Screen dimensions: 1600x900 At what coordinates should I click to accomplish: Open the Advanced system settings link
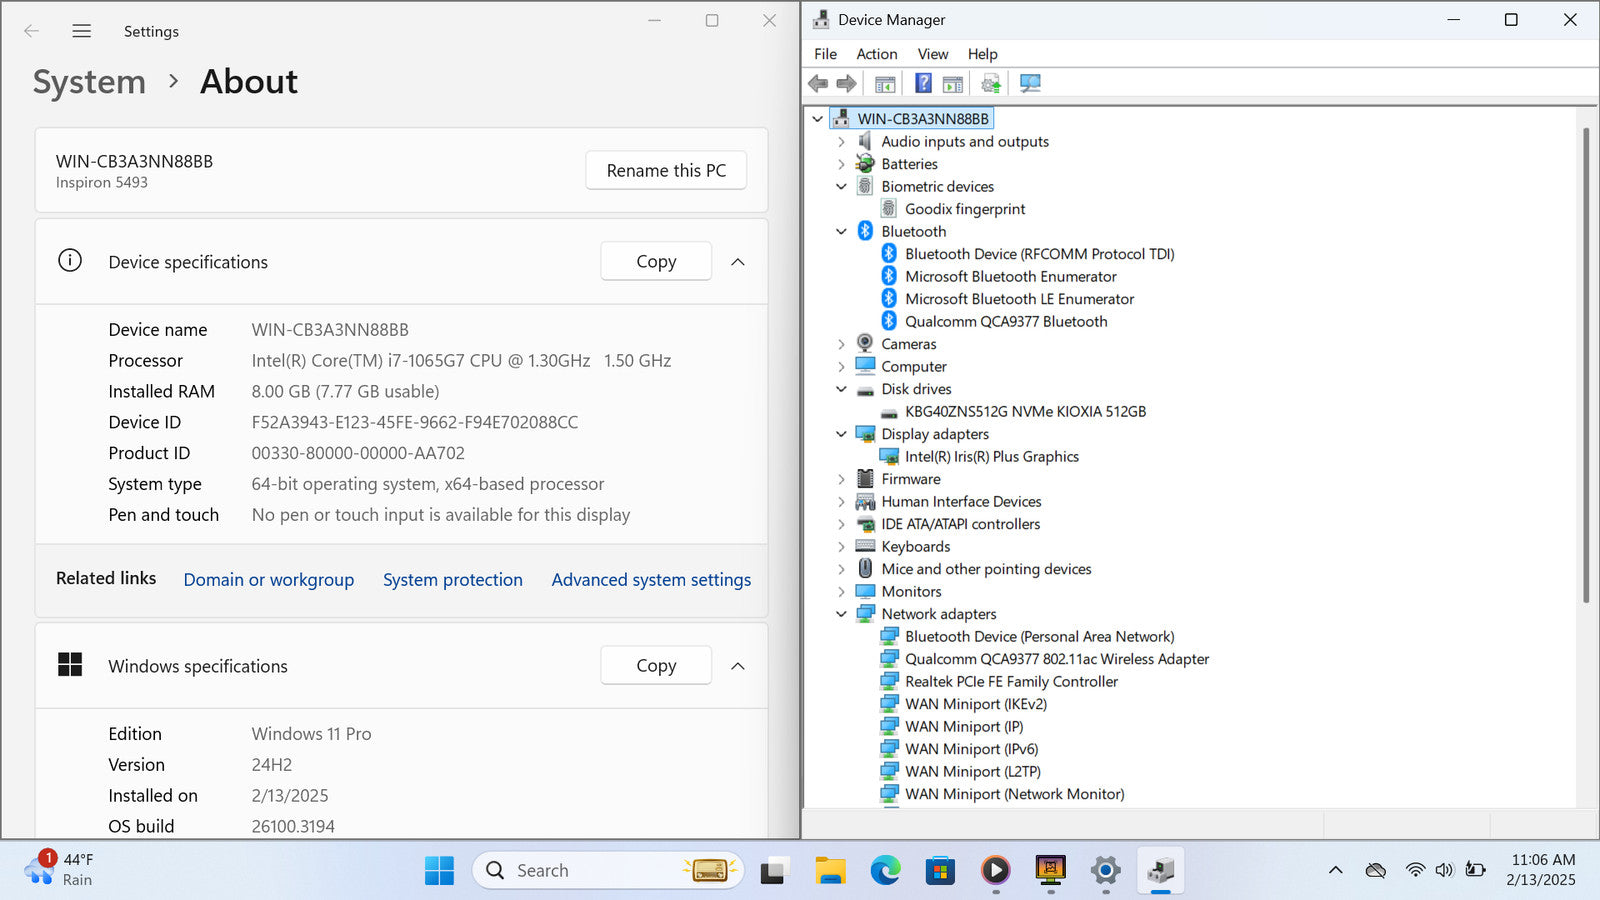(x=651, y=580)
